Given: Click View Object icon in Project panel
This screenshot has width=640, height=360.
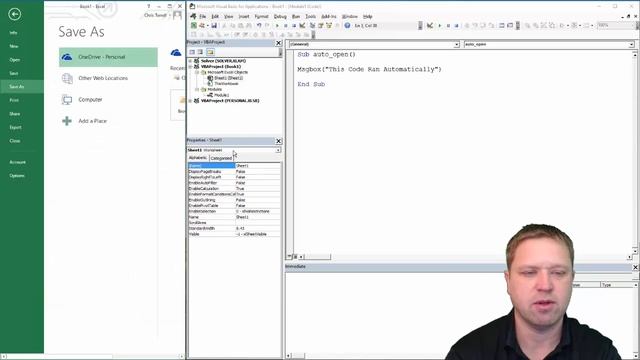Looking at the screenshot, I should coord(200,52).
